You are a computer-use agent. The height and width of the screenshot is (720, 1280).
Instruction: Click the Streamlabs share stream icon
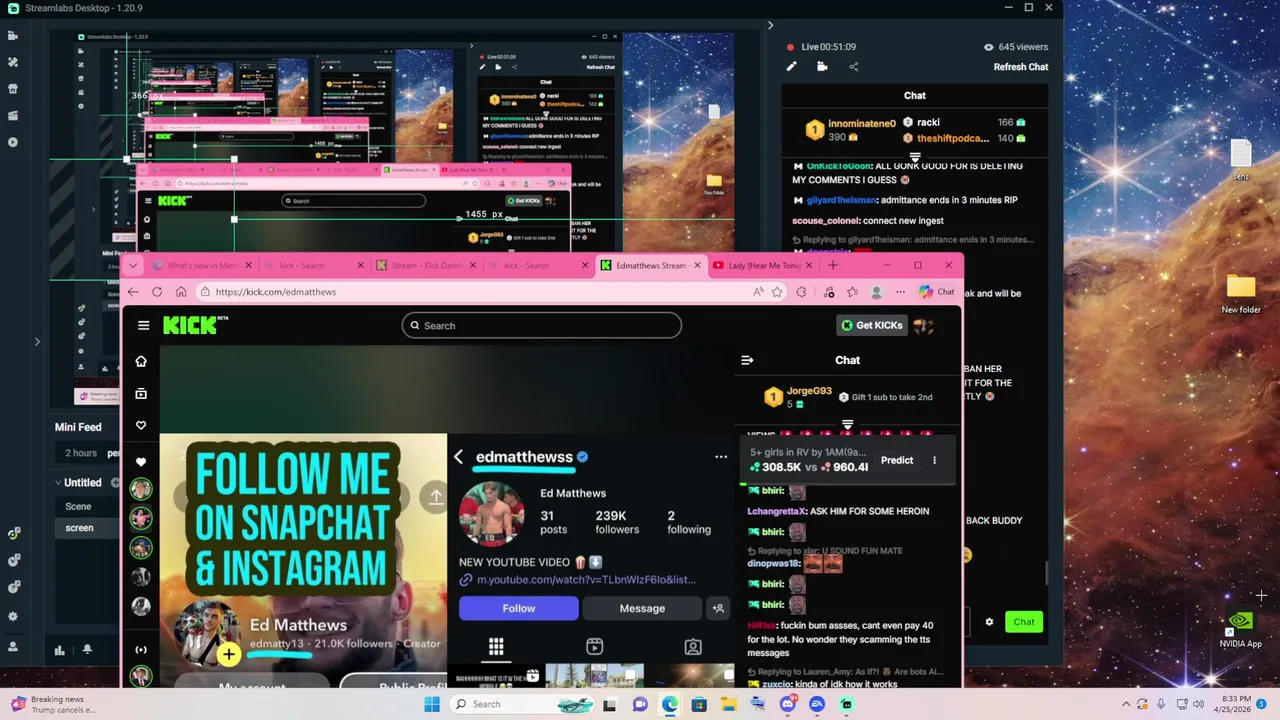(x=854, y=67)
